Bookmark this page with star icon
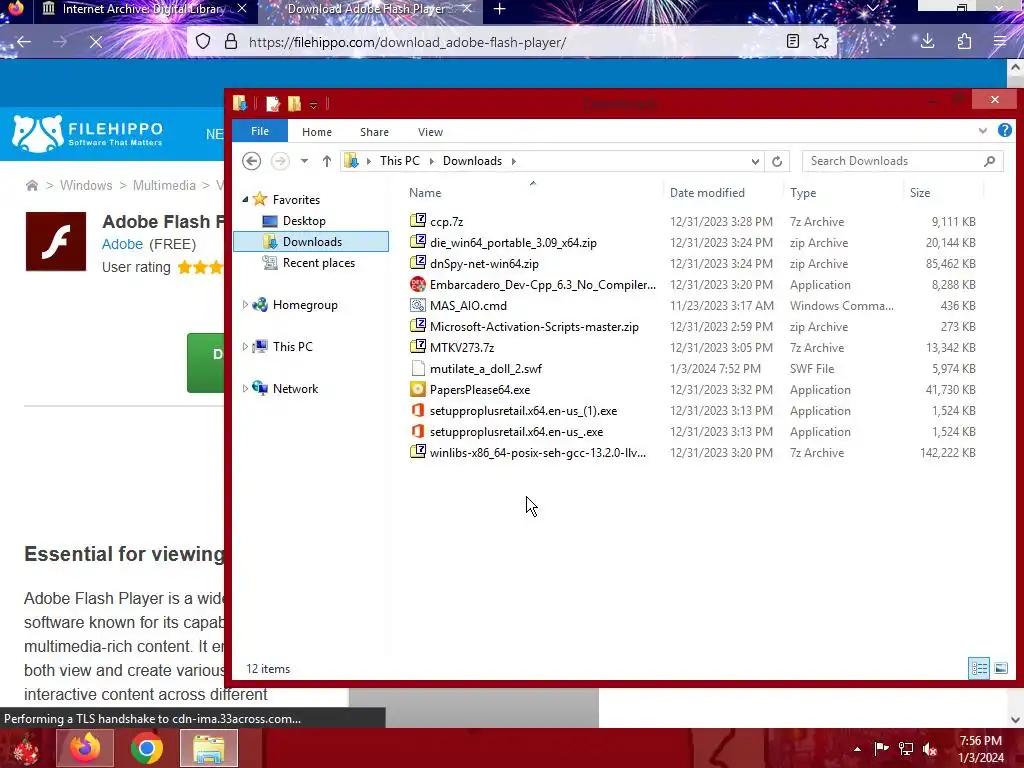Image resolution: width=1024 pixels, height=768 pixels. (x=821, y=42)
